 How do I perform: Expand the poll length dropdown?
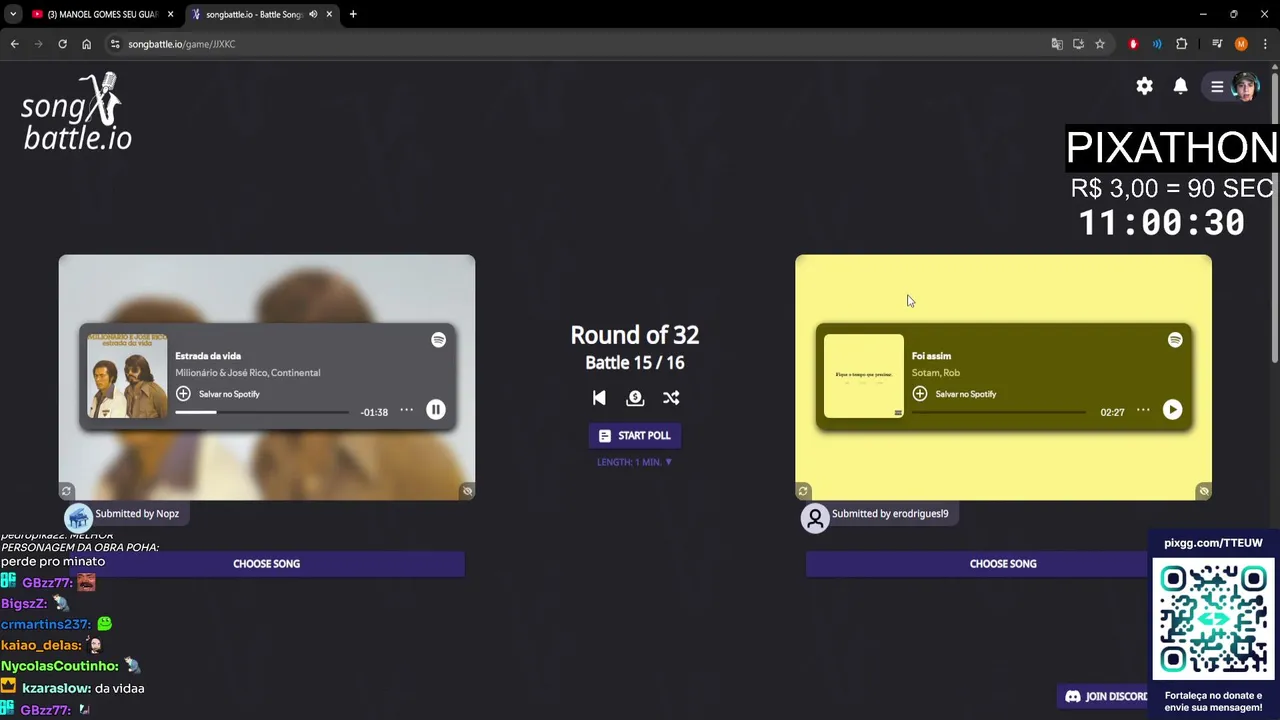pos(634,462)
